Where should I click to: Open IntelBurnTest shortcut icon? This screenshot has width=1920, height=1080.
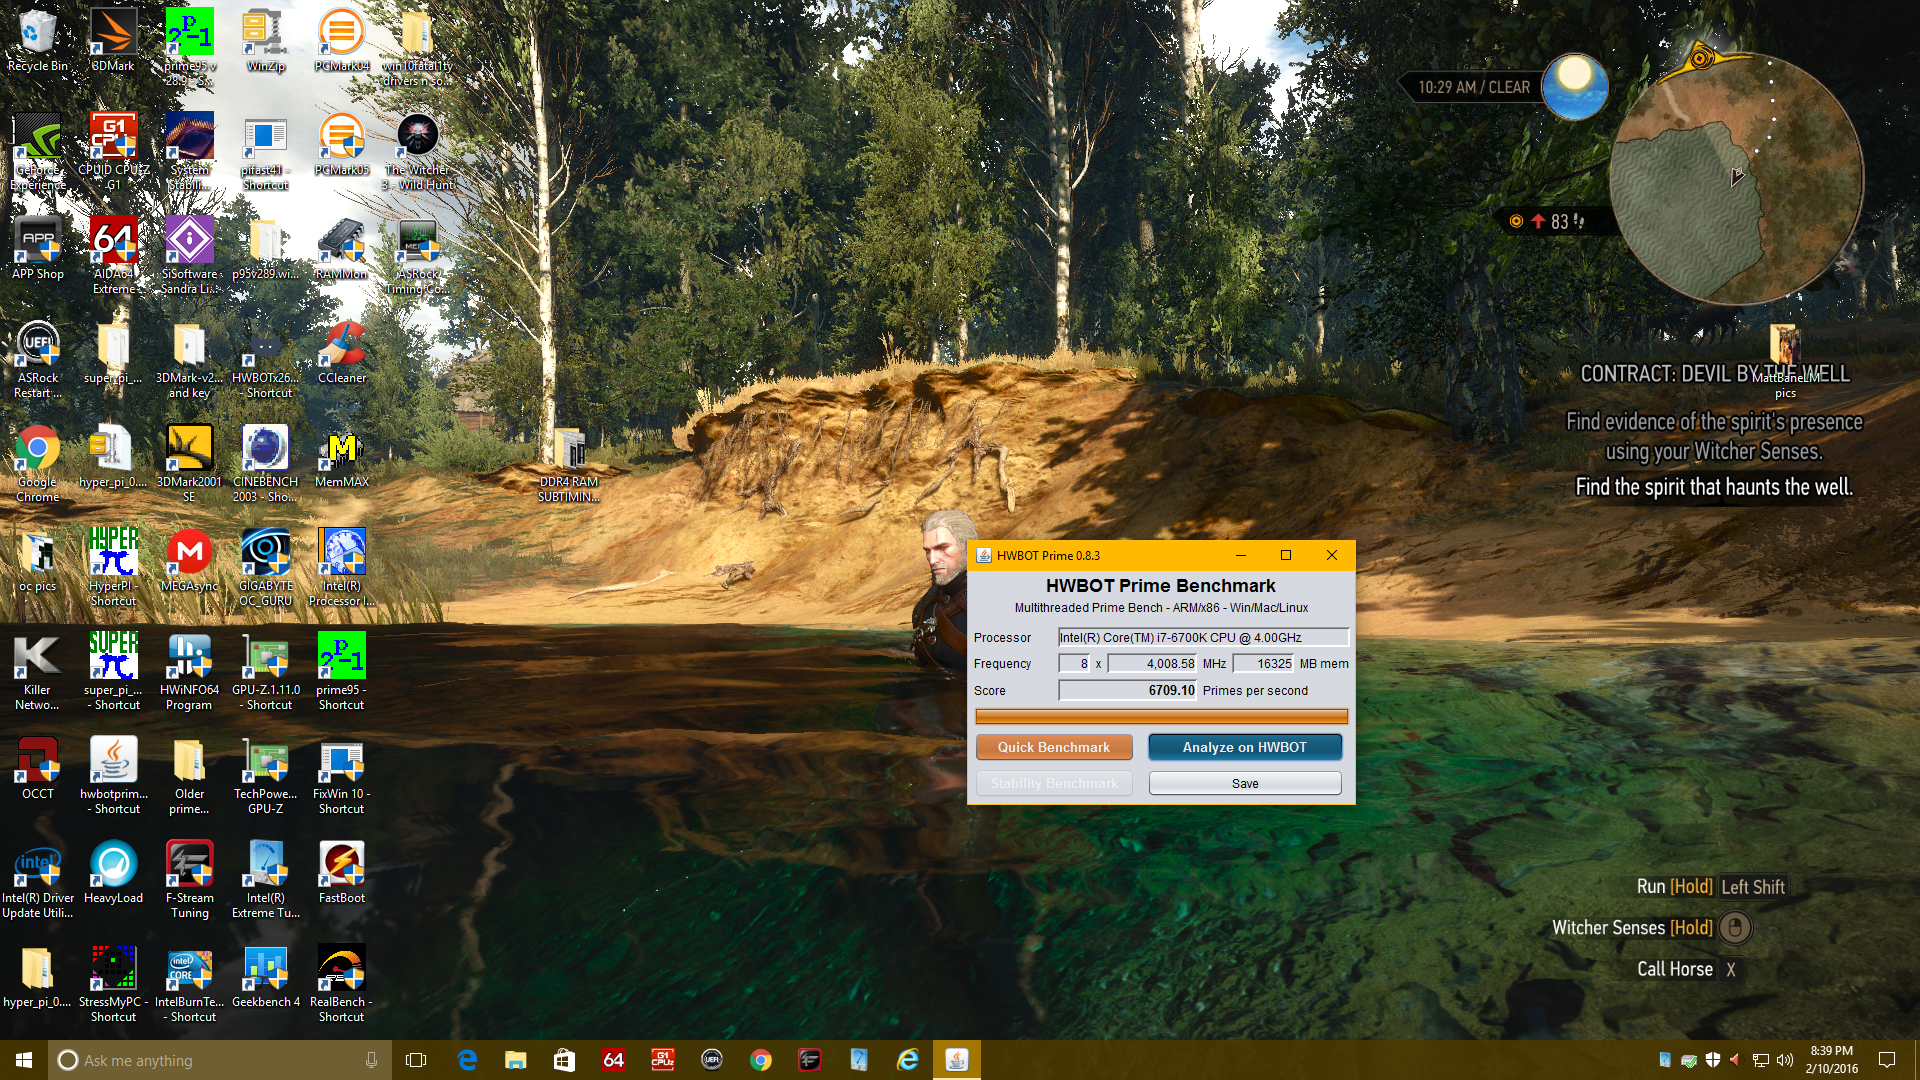click(189, 983)
